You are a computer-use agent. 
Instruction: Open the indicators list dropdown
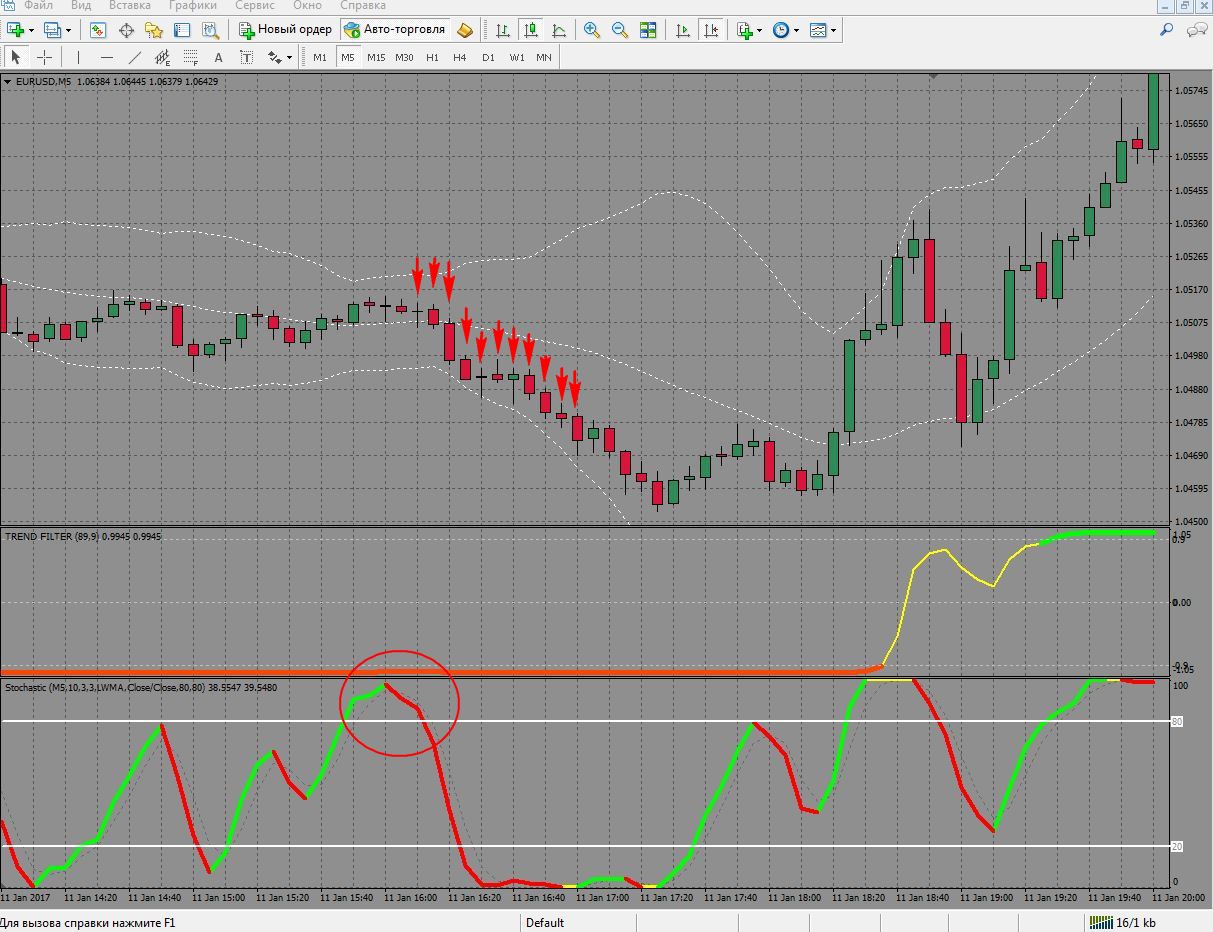(x=760, y=30)
